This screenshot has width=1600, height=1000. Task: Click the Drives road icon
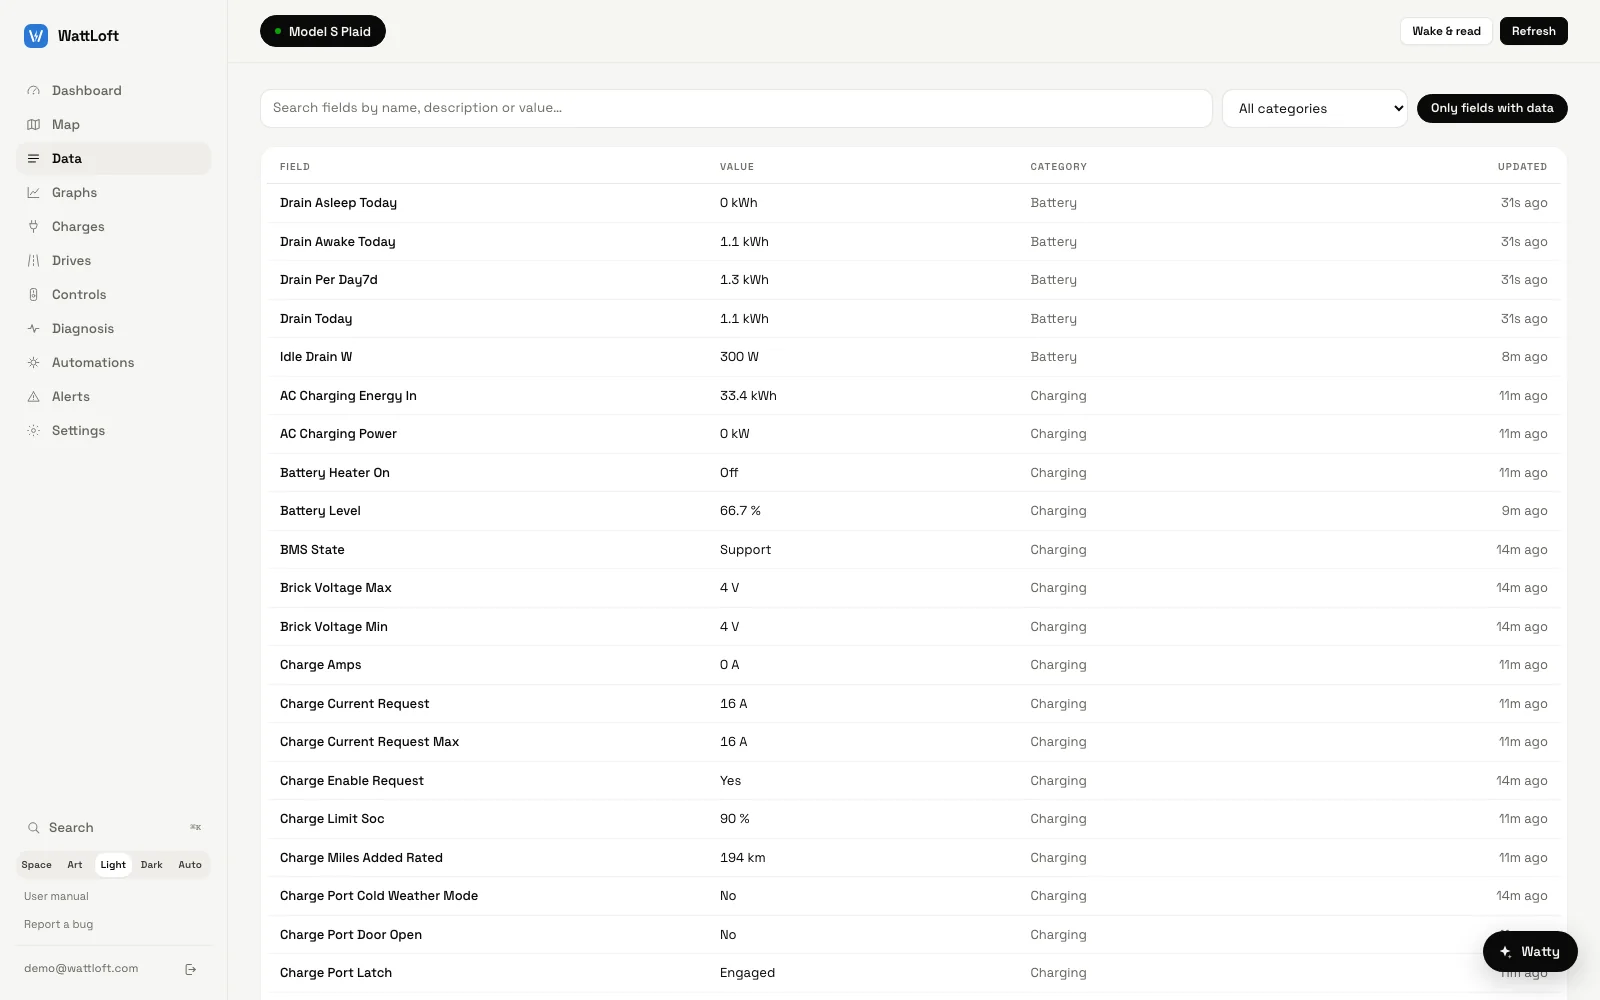pyautogui.click(x=33, y=260)
